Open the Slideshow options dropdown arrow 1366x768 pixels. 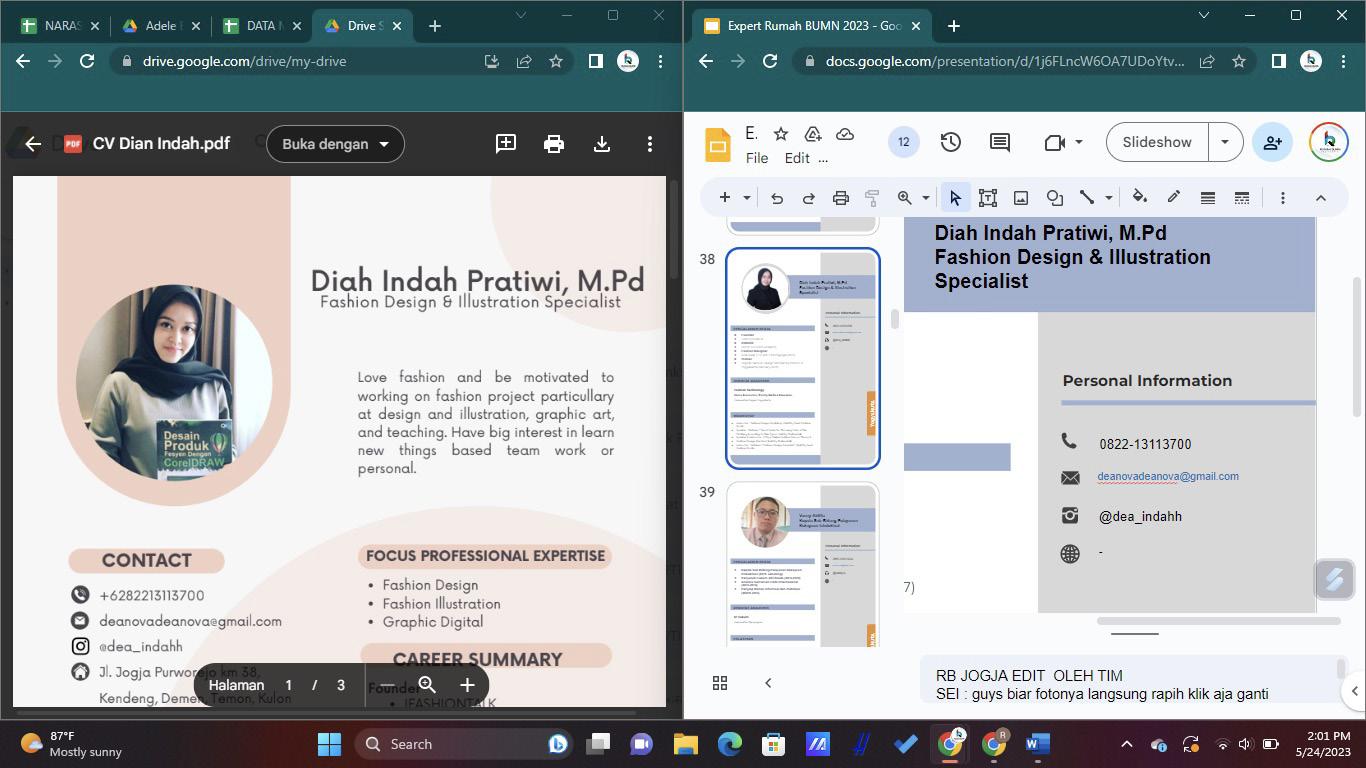(1225, 142)
